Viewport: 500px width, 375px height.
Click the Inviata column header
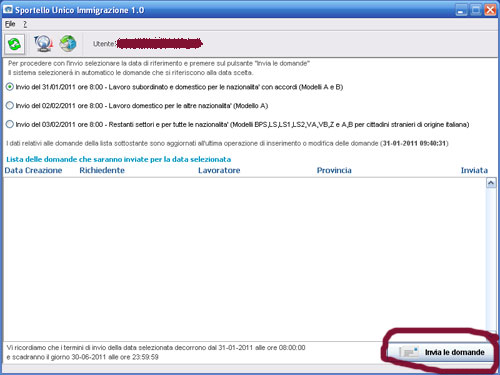point(474,170)
